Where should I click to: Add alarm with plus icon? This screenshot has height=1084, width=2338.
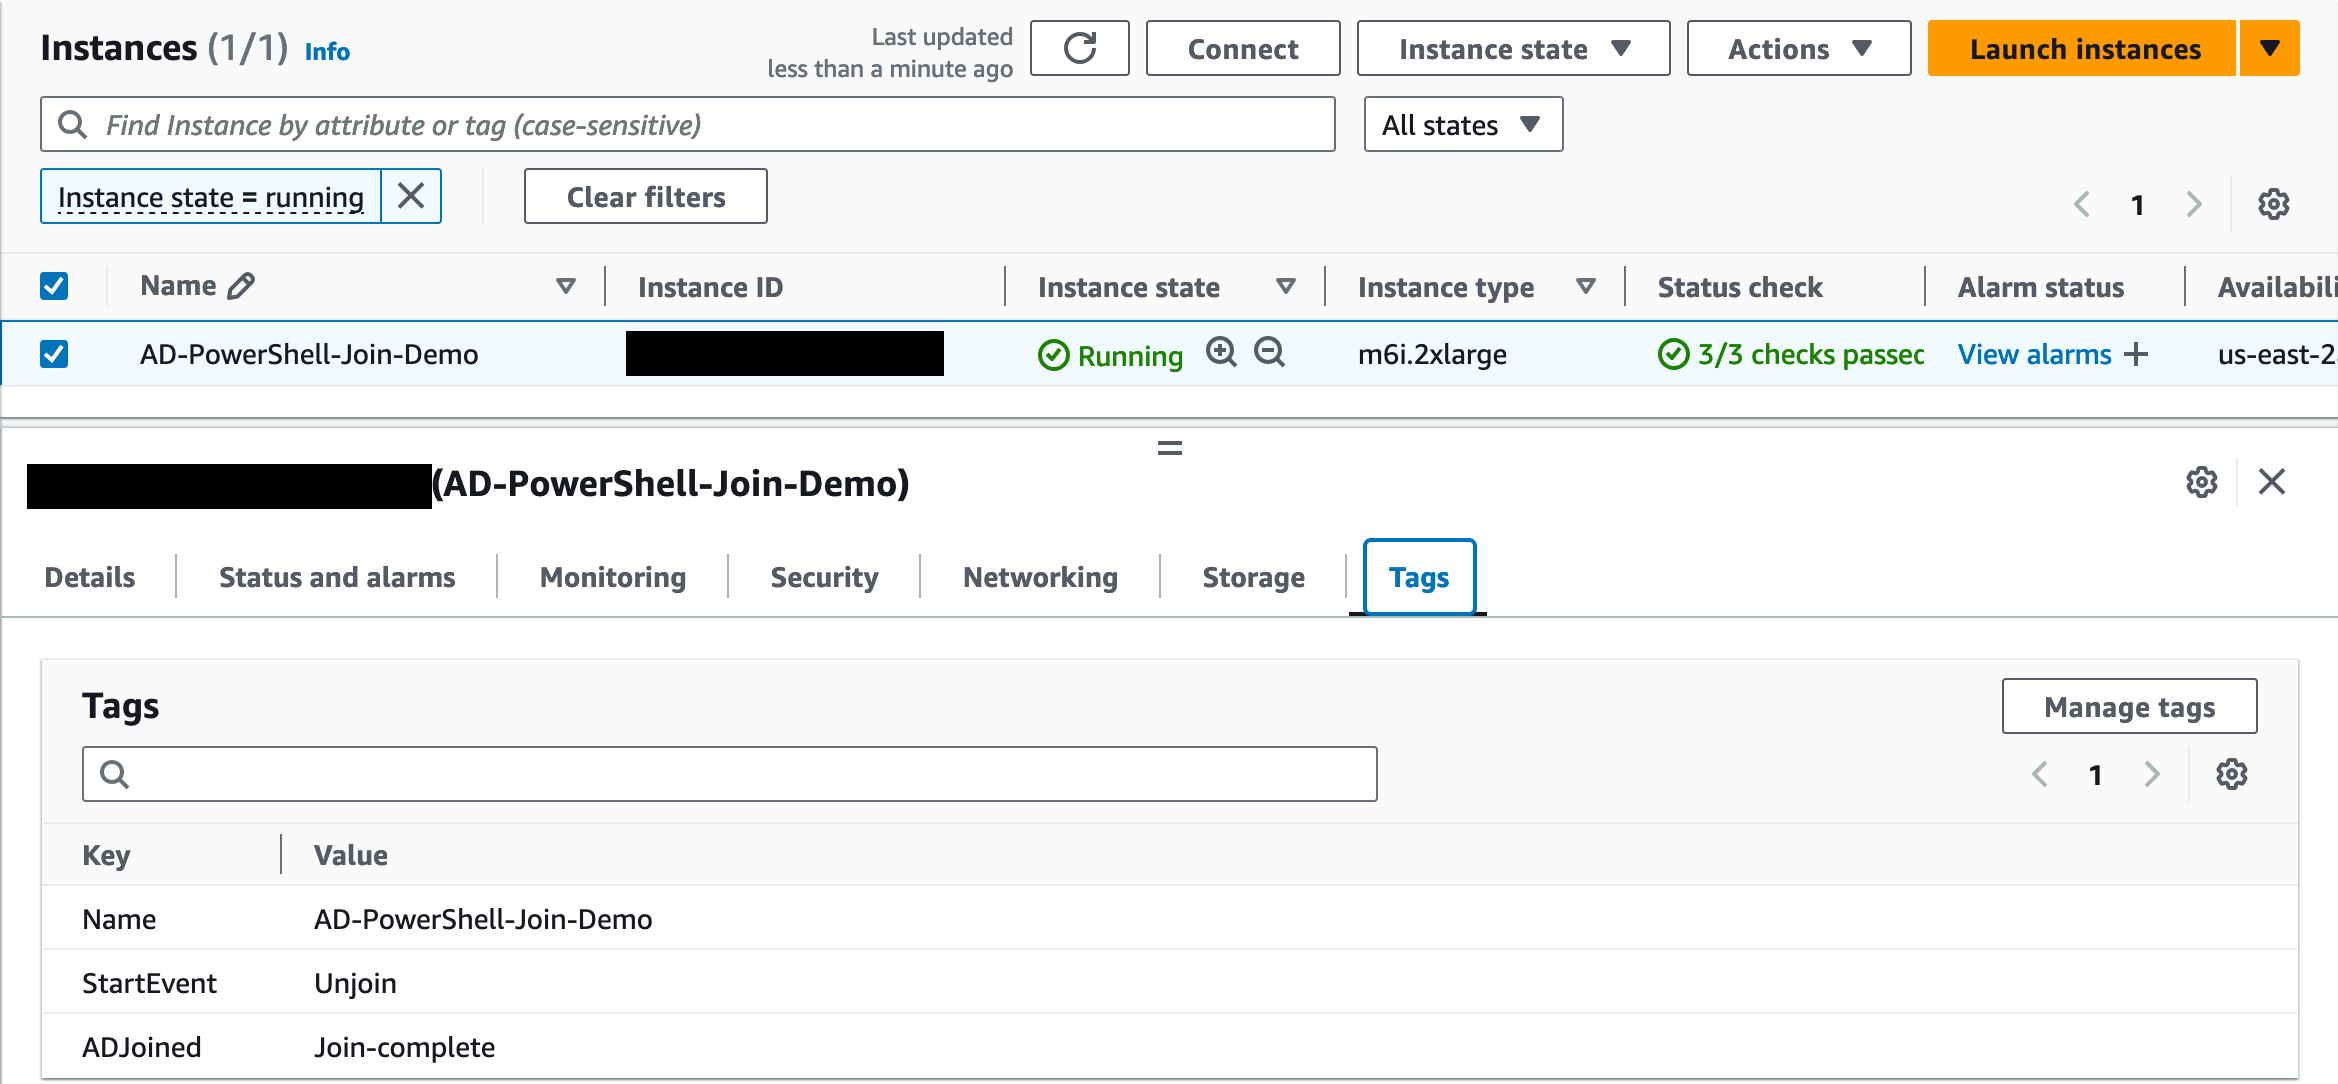pos(2135,354)
